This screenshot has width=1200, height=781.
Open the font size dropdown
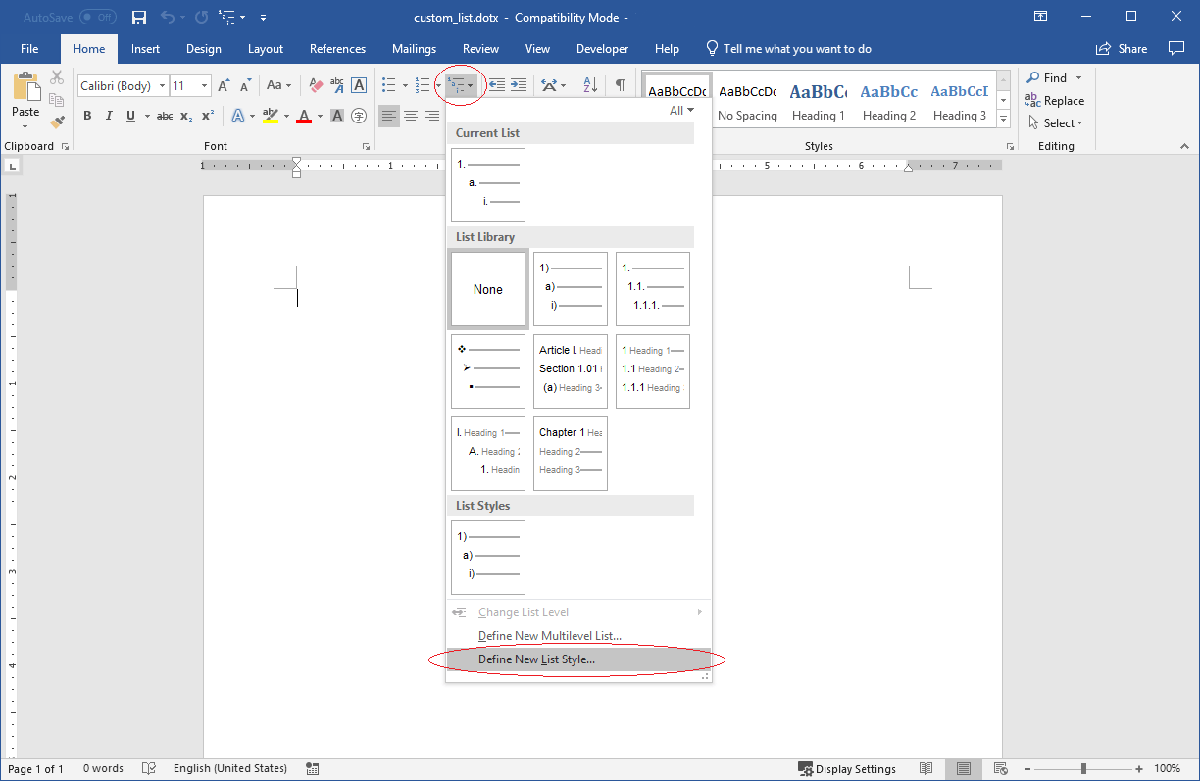tap(204, 86)
